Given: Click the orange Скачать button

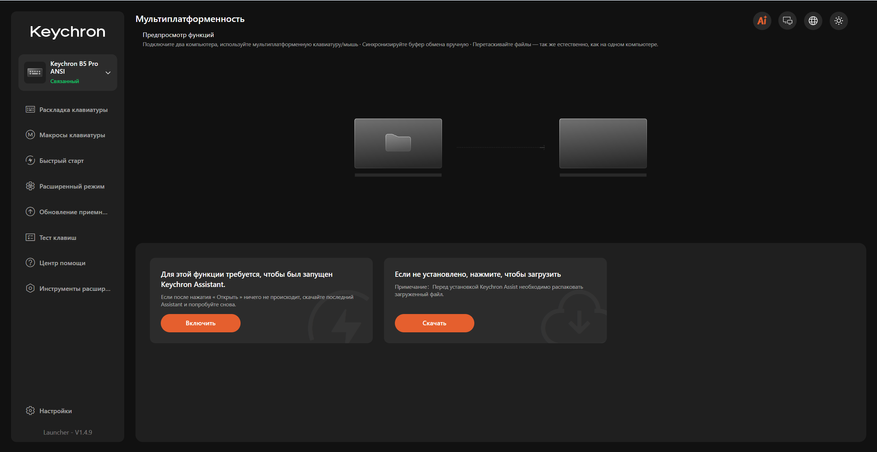Looking at the screenshot, I should [434, 323].
